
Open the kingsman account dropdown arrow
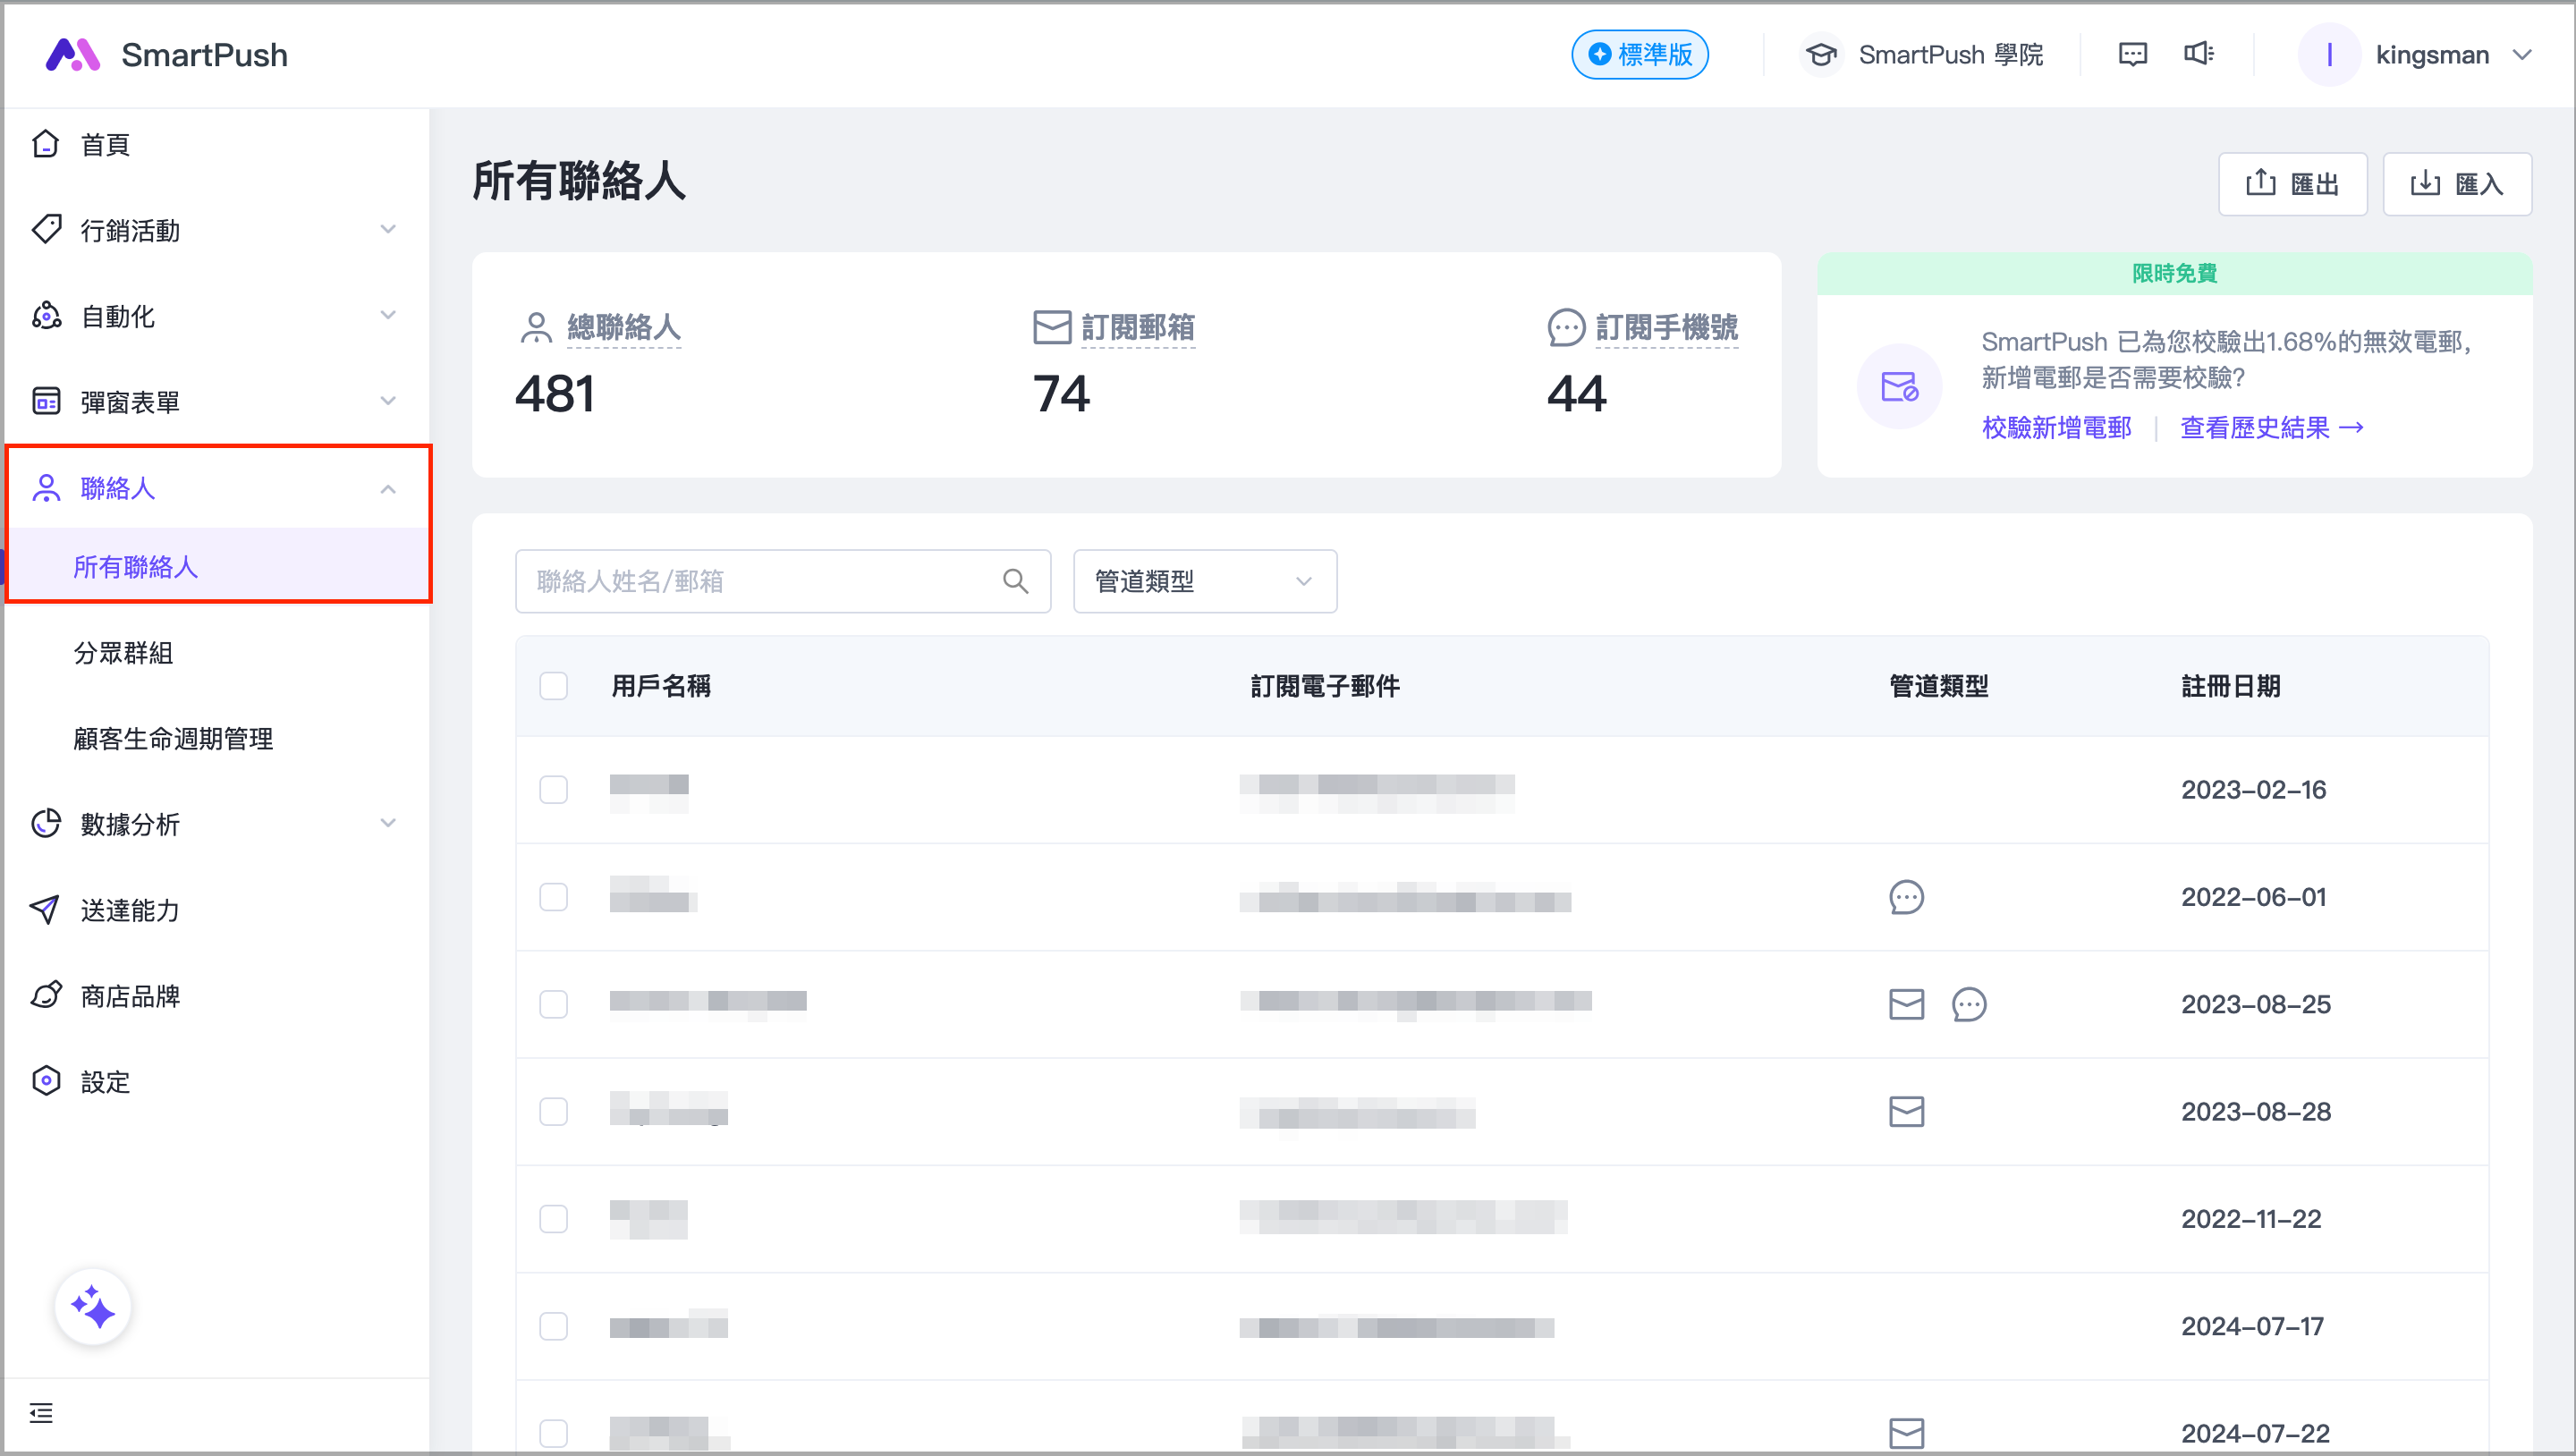tap(2522, 54)
